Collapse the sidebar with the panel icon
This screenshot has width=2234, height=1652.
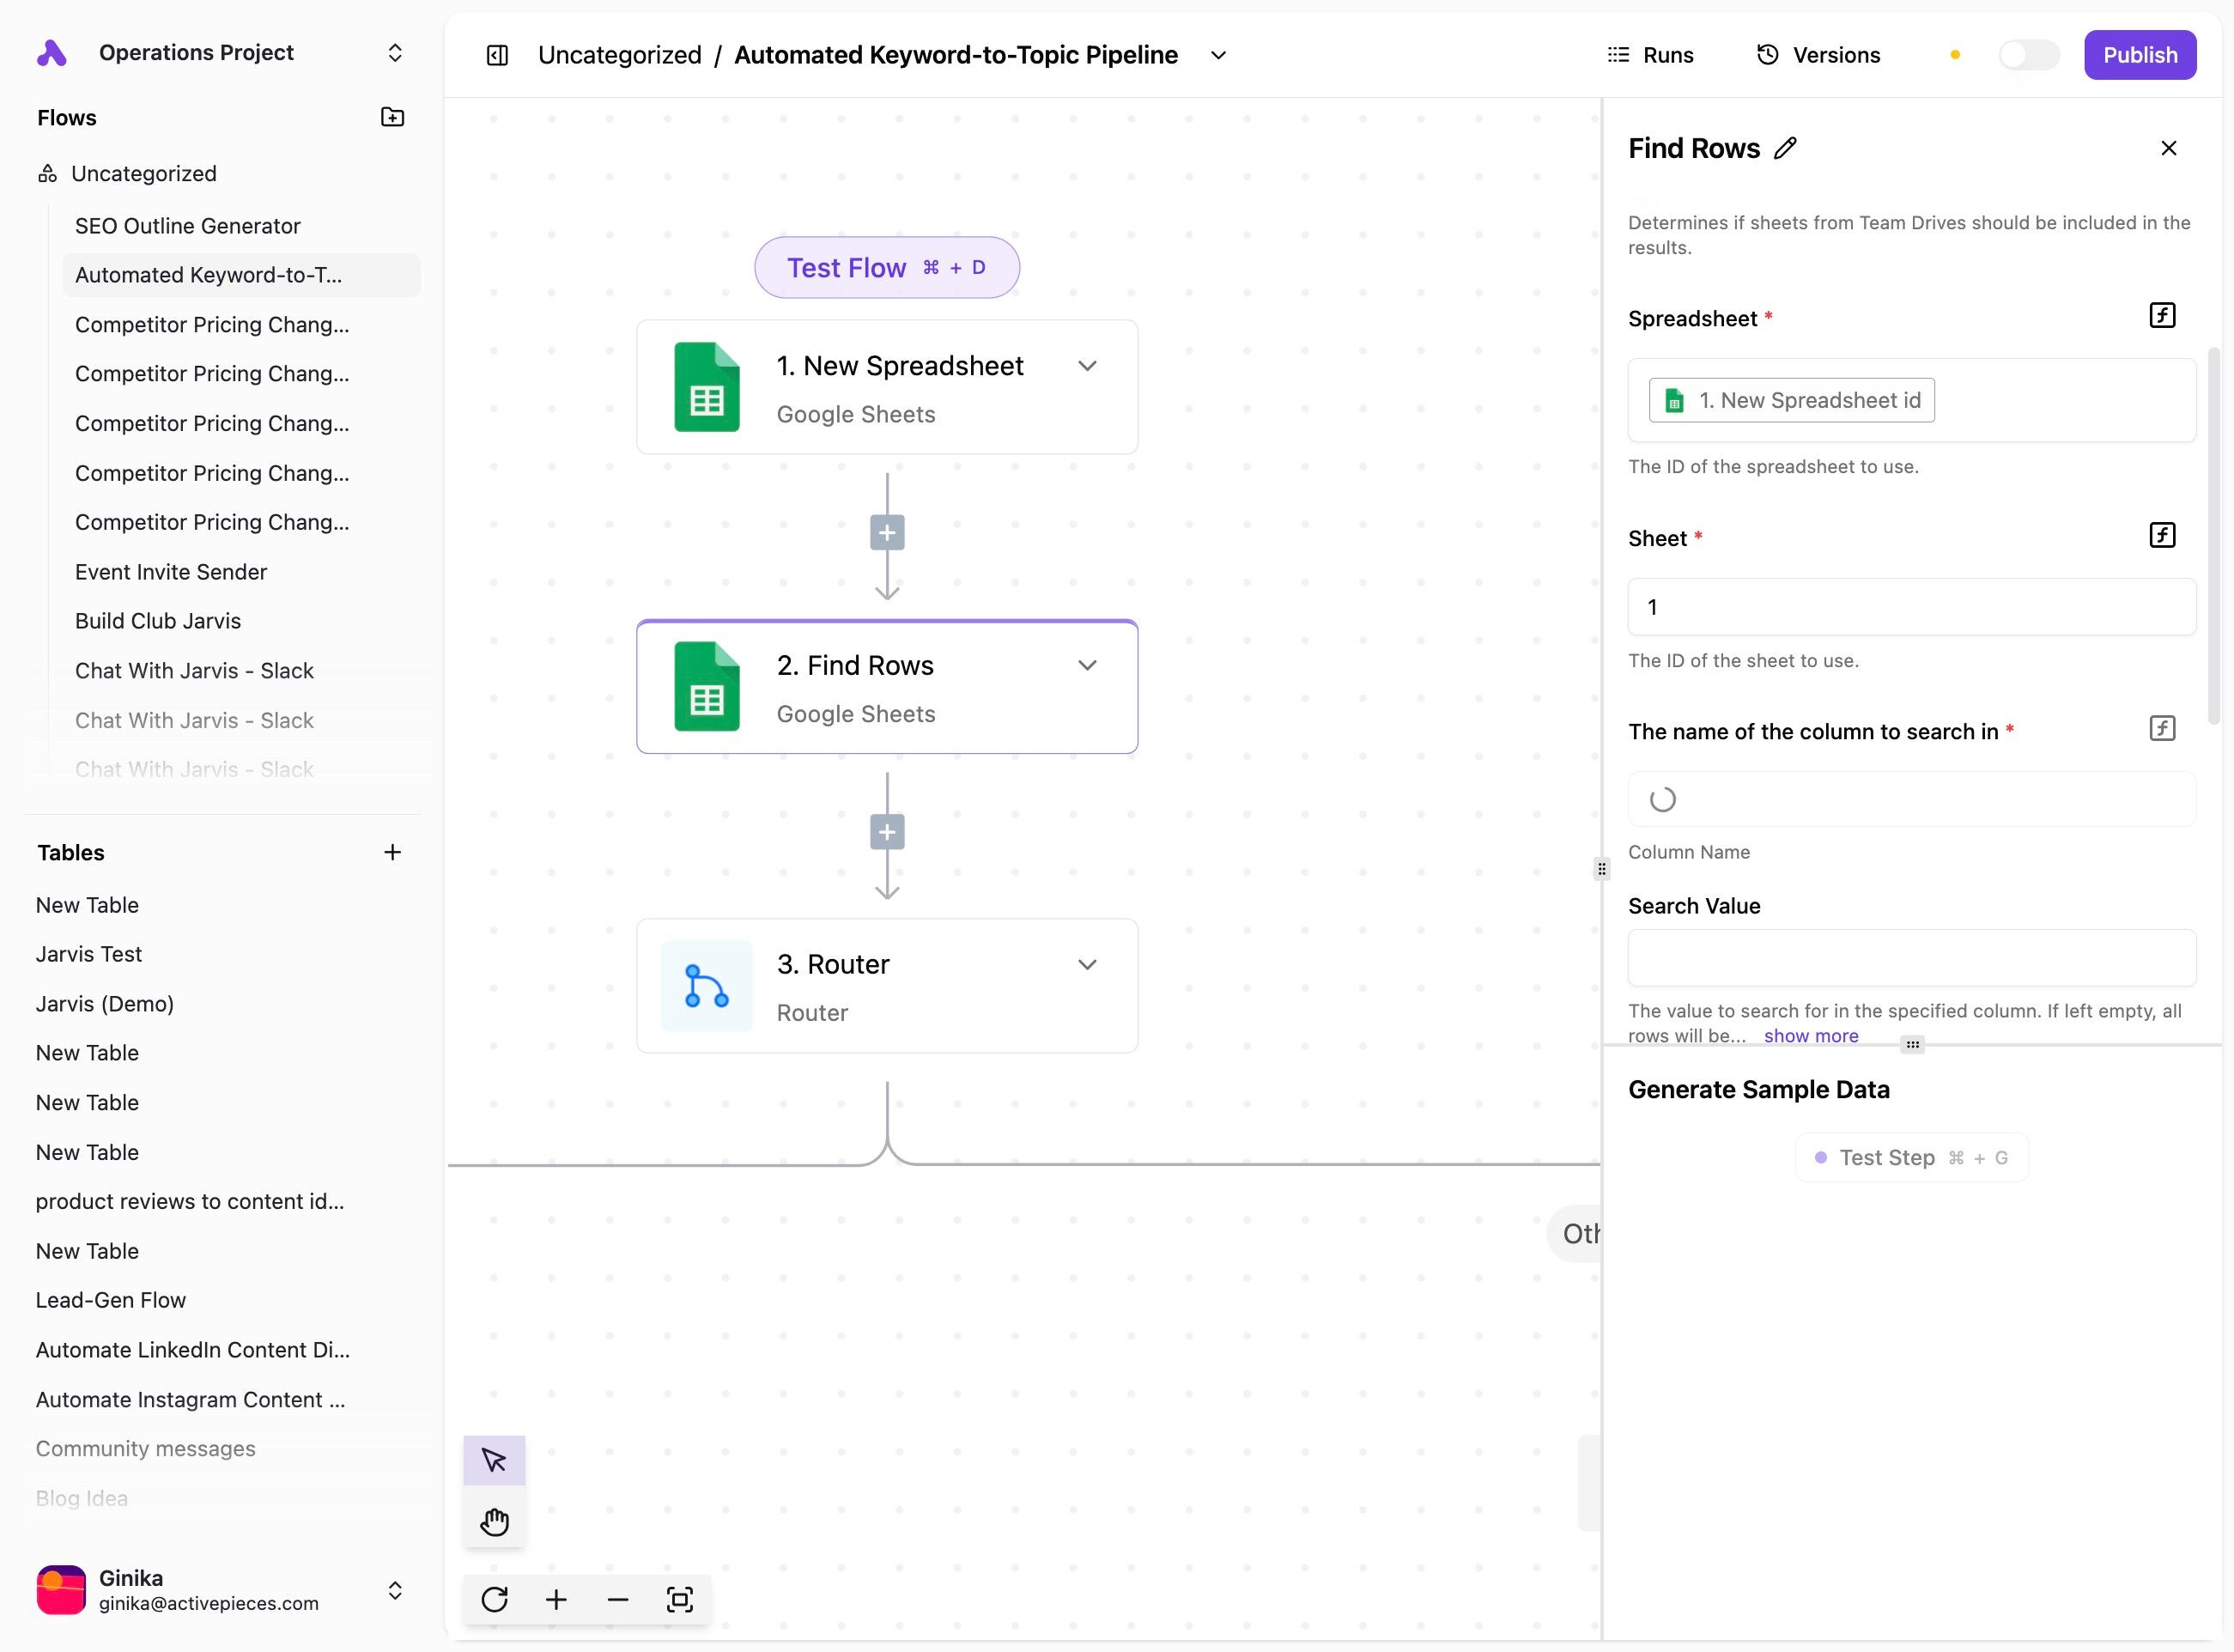pos(497,55)
